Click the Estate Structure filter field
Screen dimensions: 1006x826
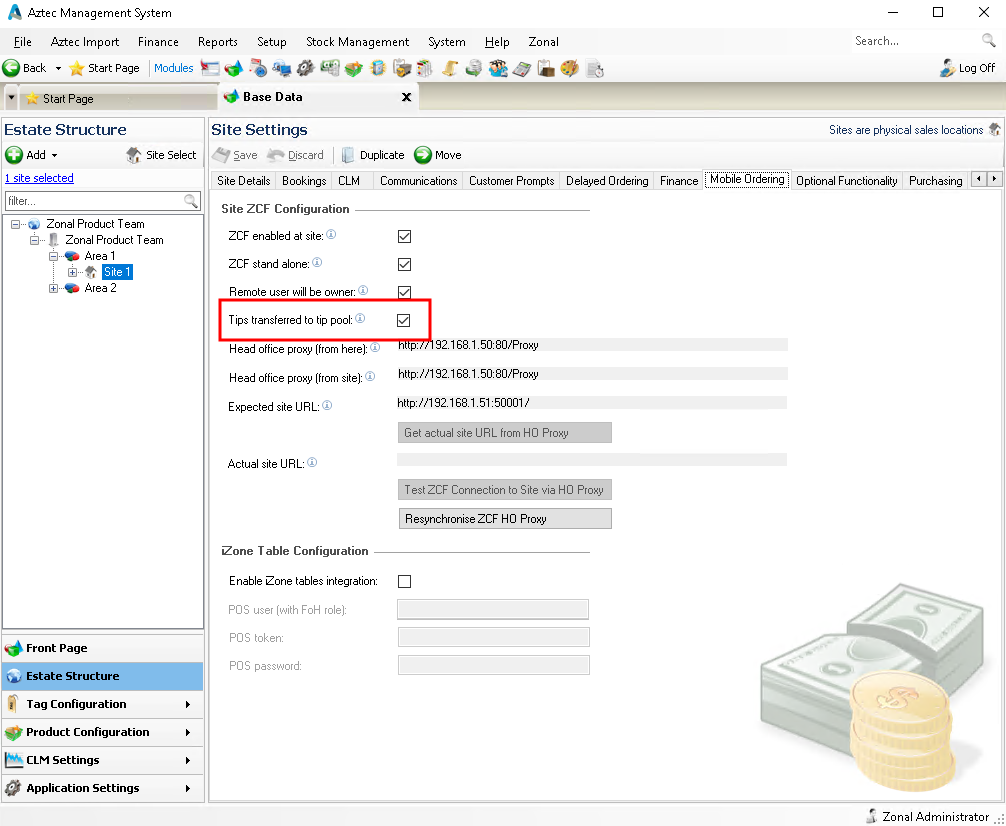pyautogui.click(x=103, y=201)
